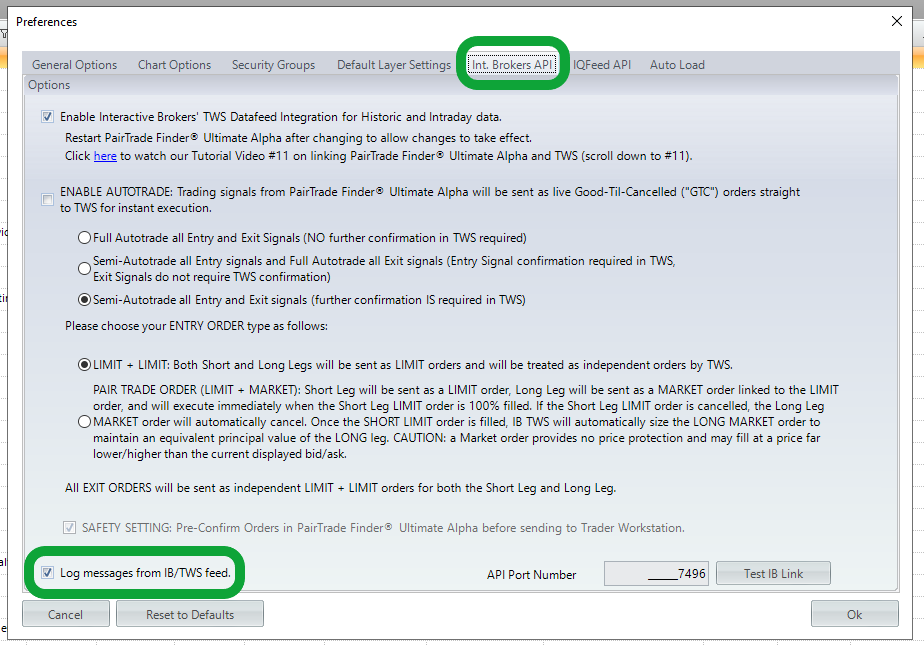Toggle SAFETY SETTING Pre-Confirm Orders checkbox
924x645 pixels.
70,528
